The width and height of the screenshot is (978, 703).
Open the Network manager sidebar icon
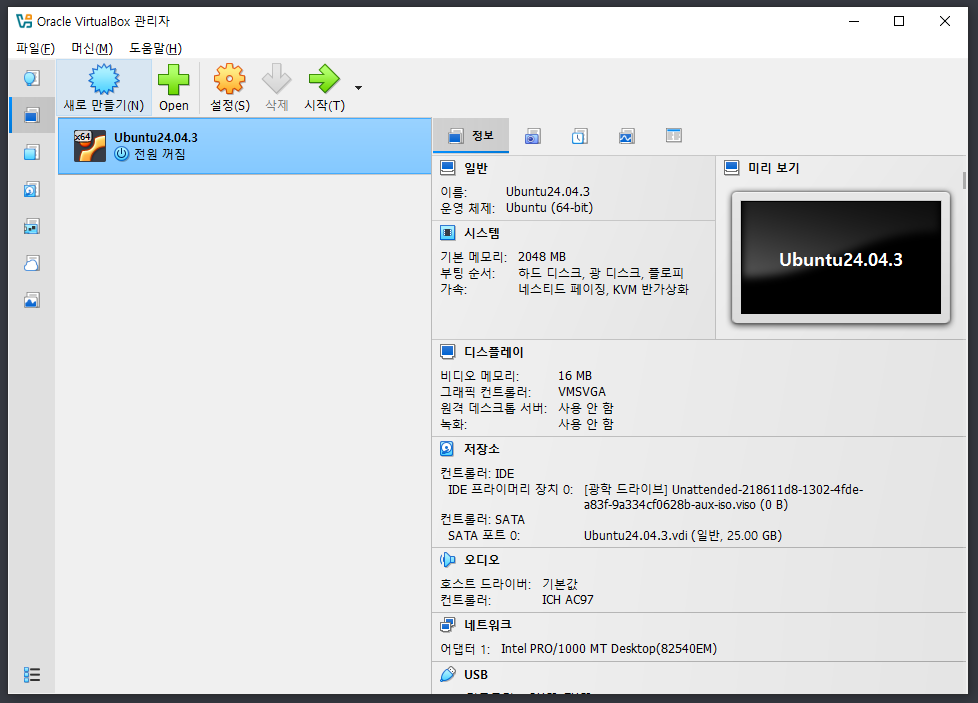[x=32, y=226]
